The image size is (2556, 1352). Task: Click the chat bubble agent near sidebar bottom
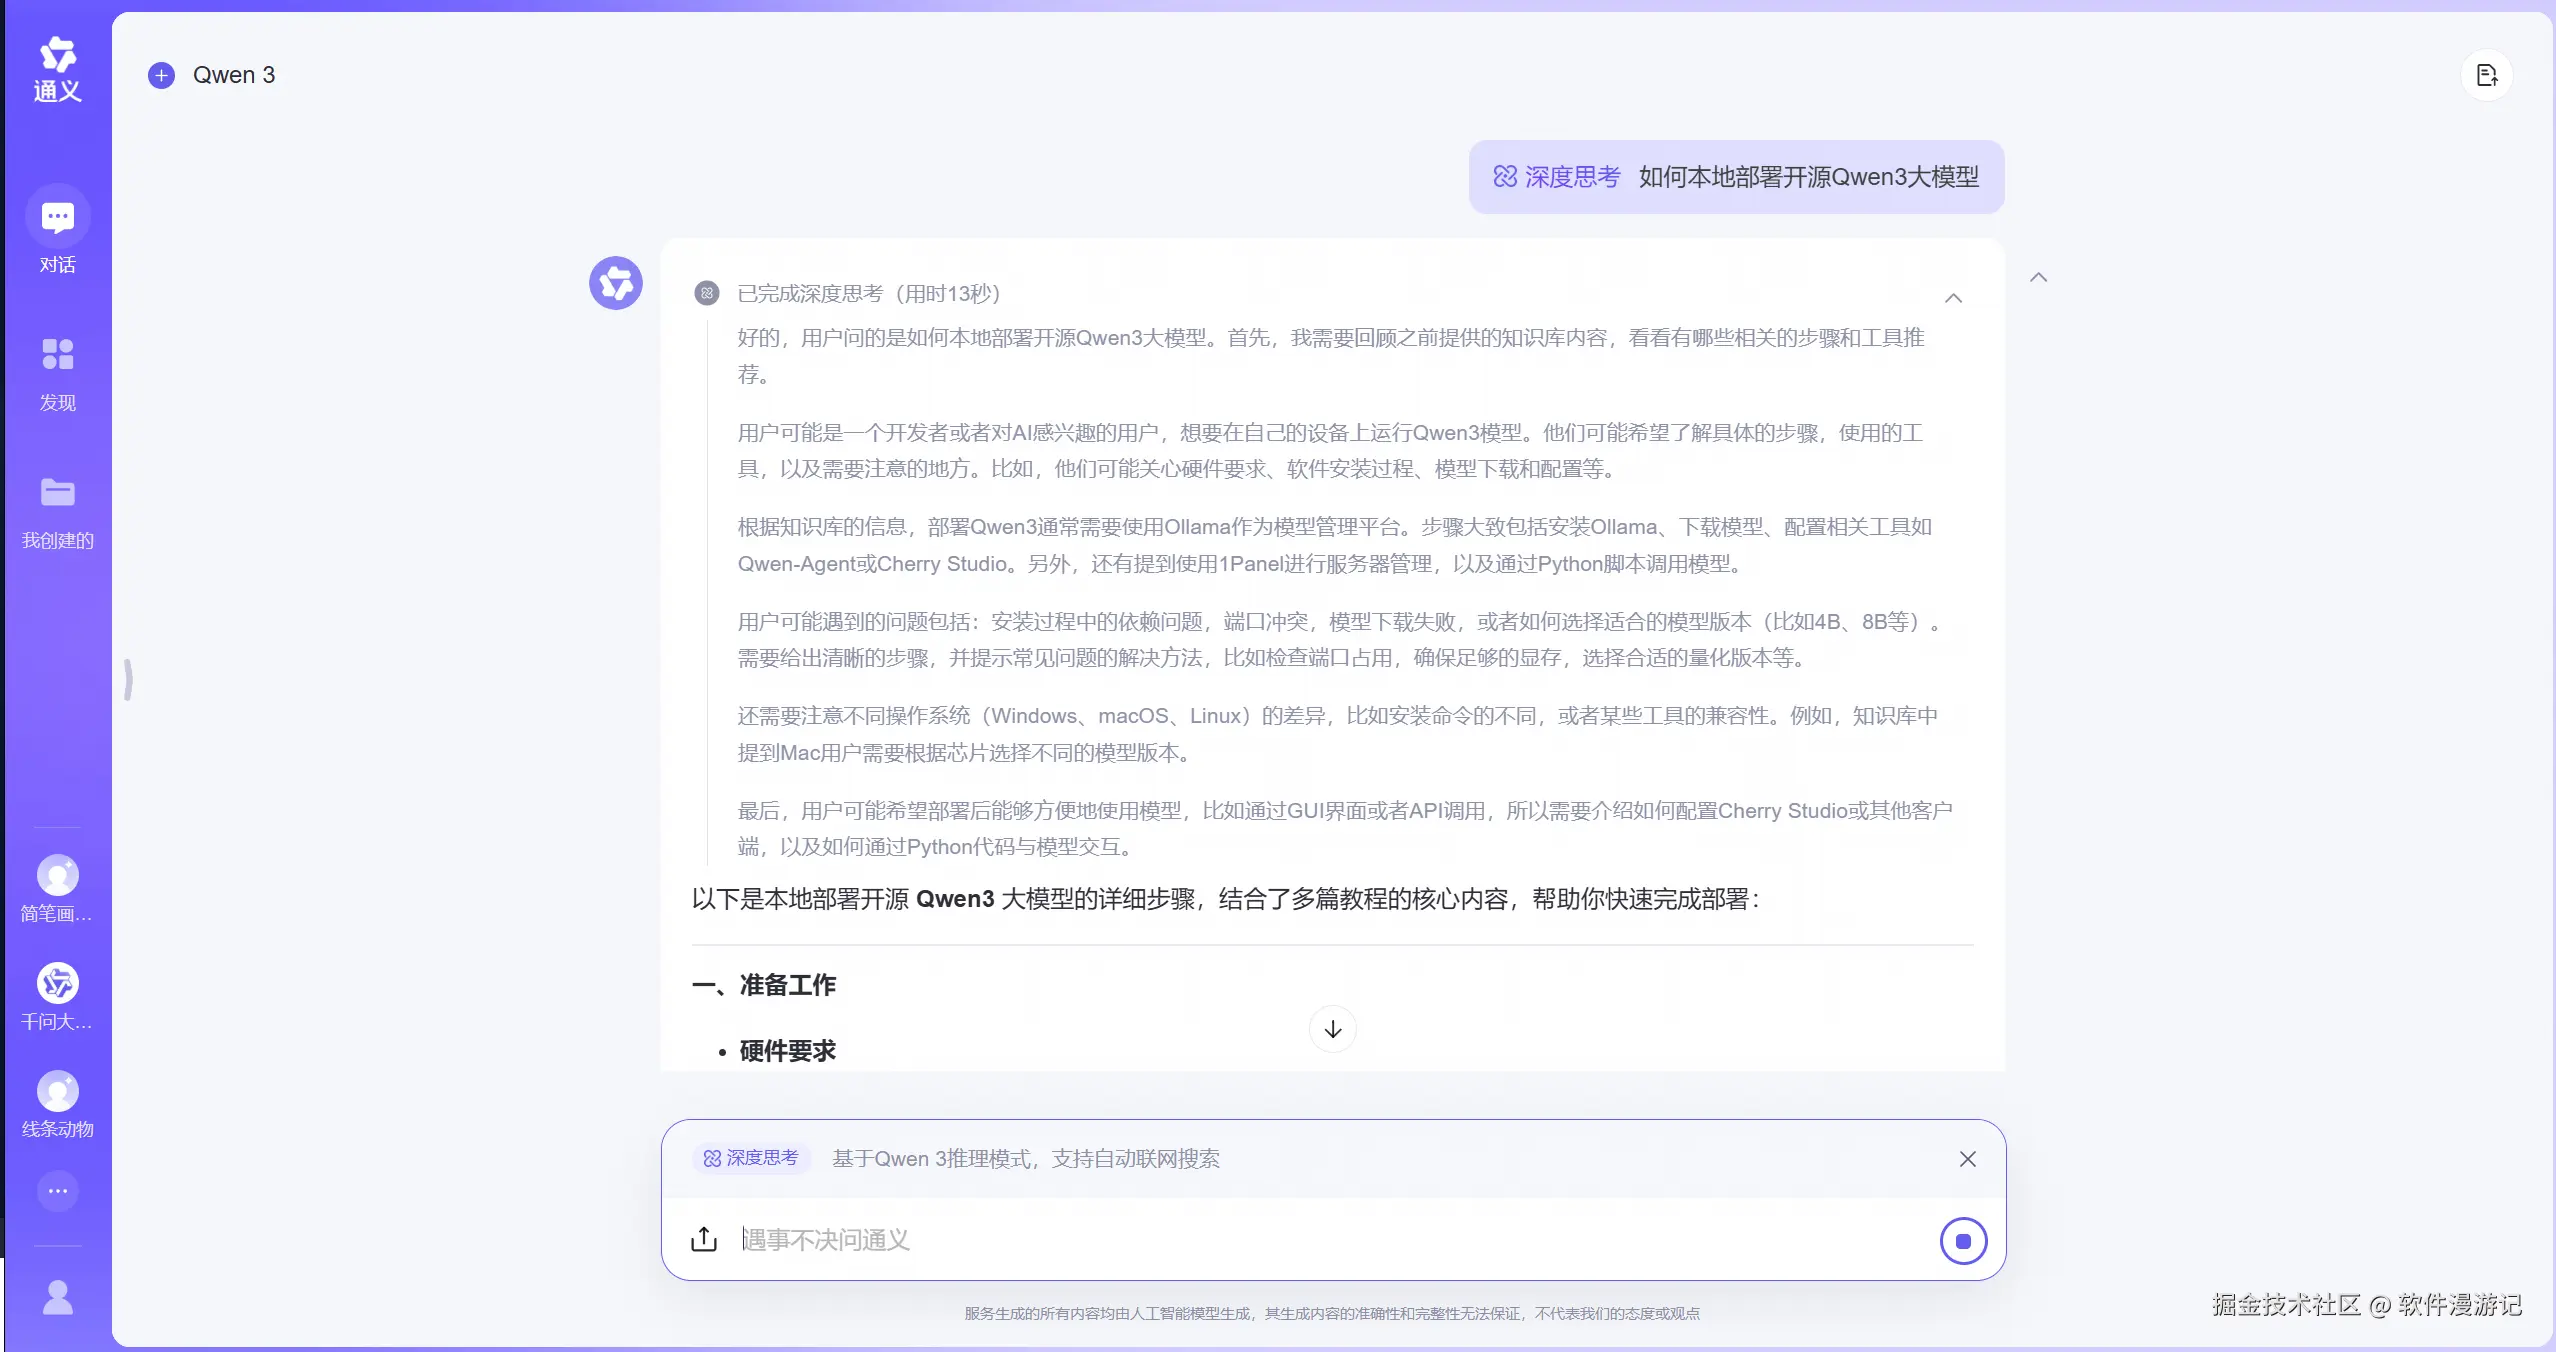click(x=56, y=1192)
